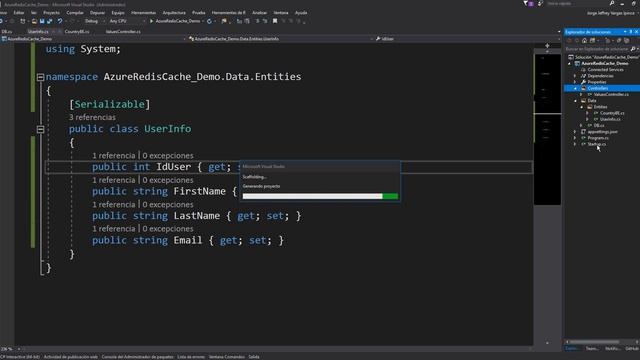Click the Undo toolbar icon

point(60,21)
